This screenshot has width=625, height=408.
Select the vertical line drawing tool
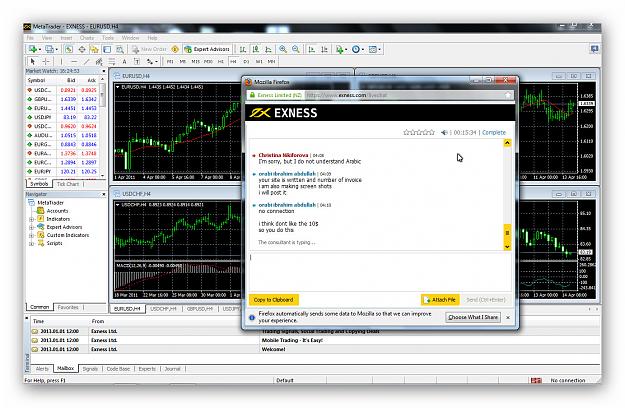[x=61, y=61]
